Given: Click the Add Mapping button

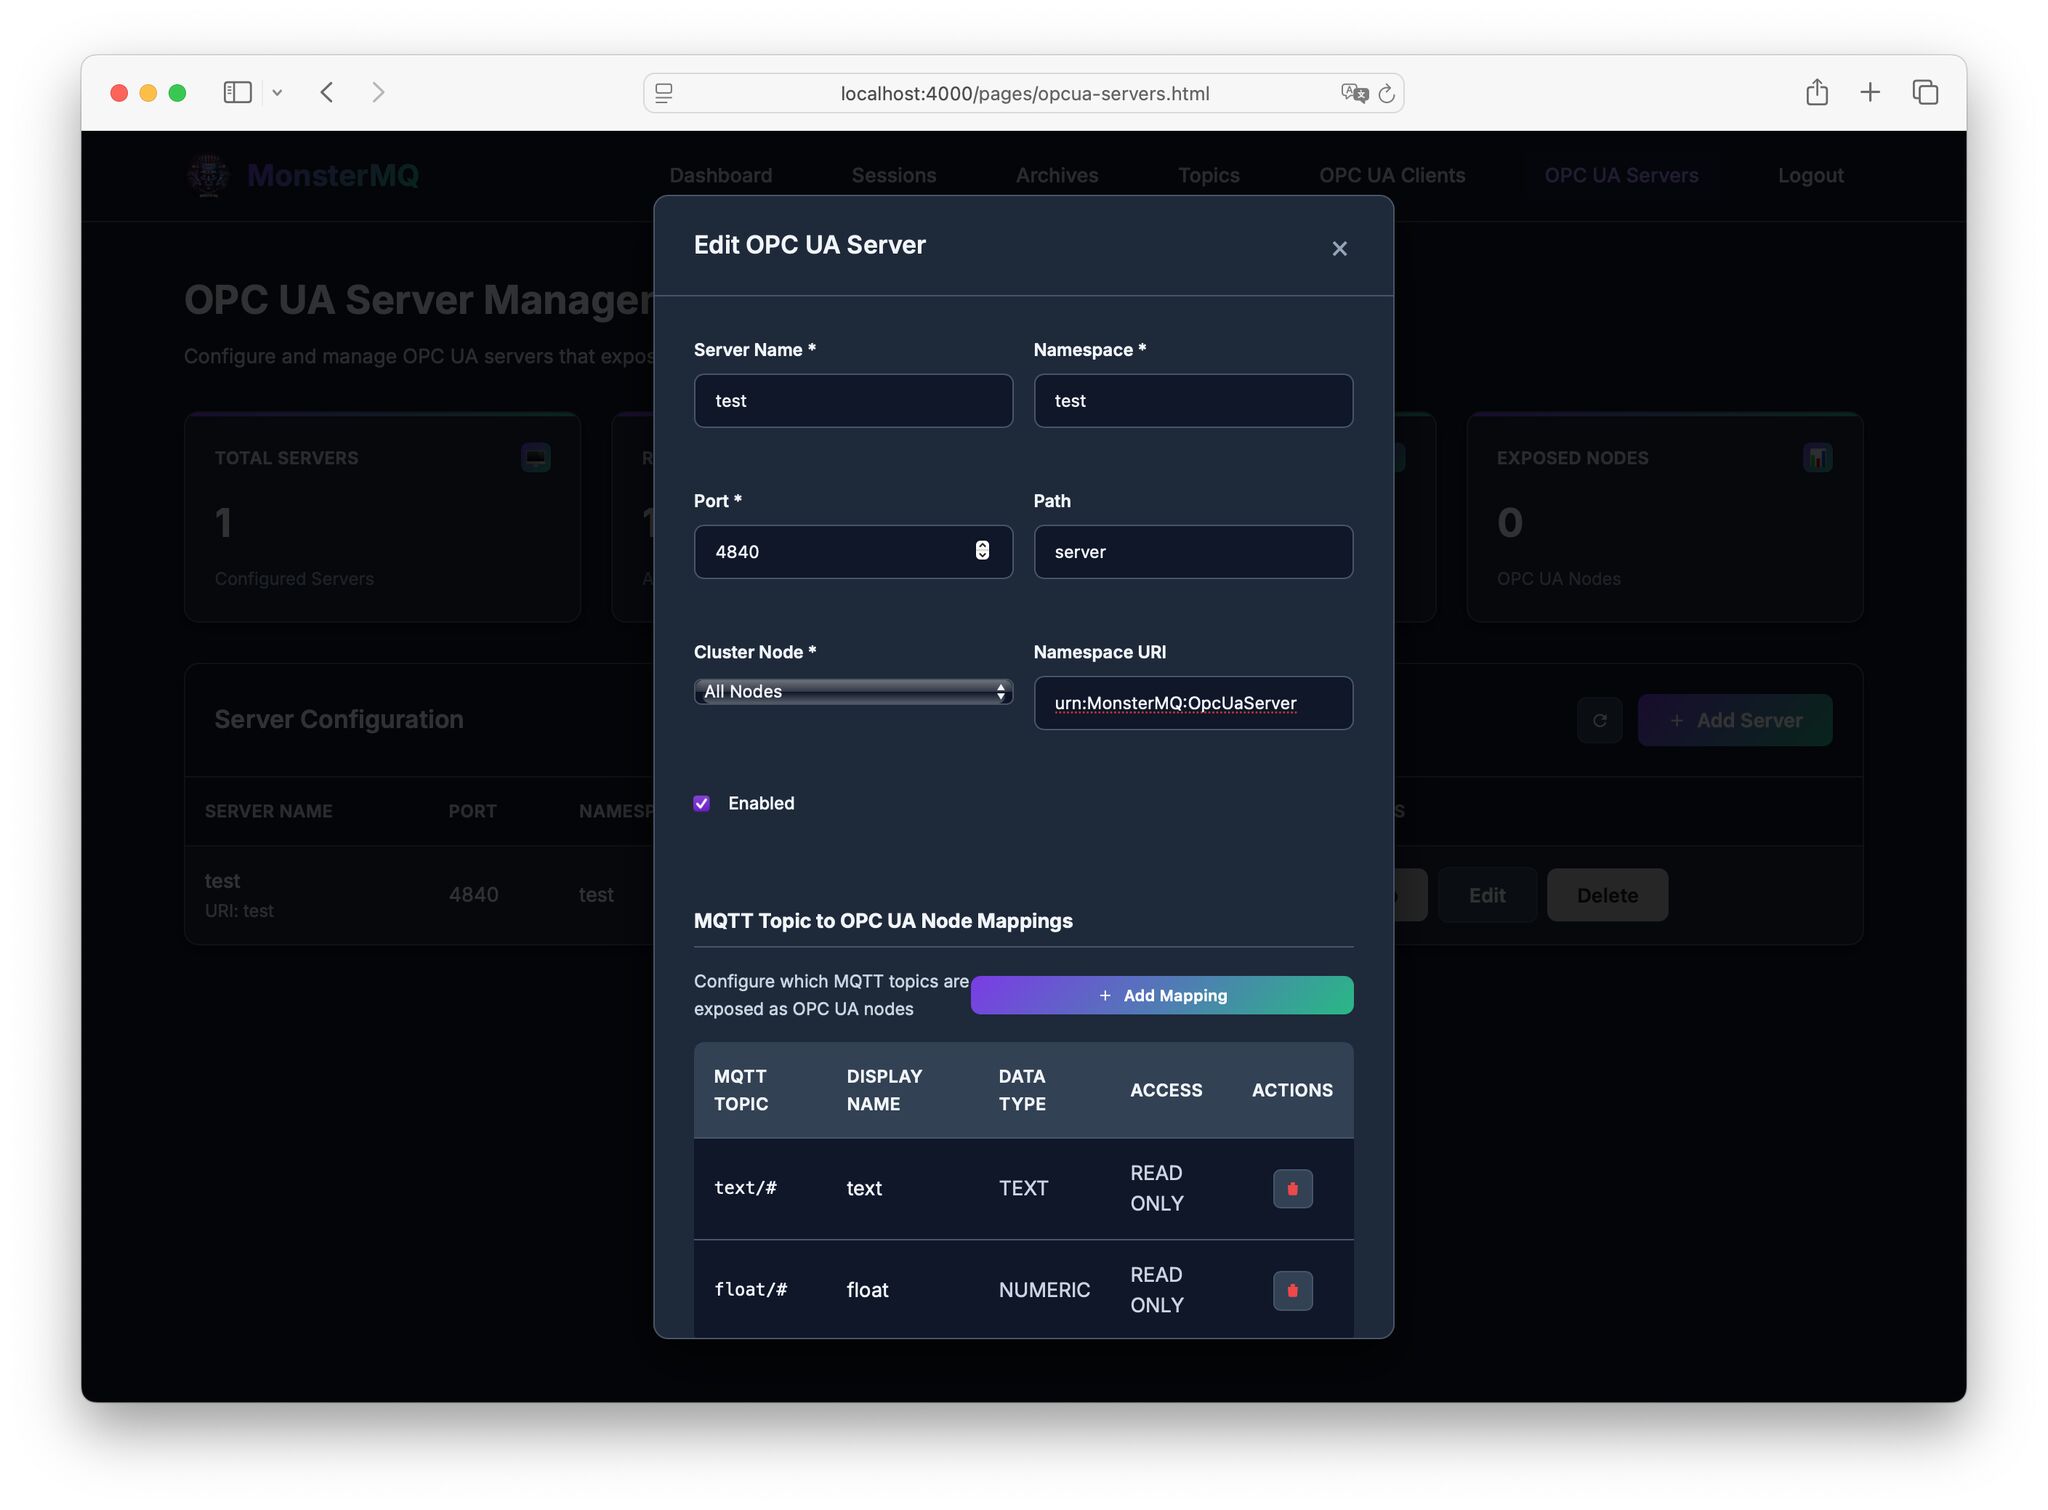Looking at the screenshot, I should [1161, 995].
